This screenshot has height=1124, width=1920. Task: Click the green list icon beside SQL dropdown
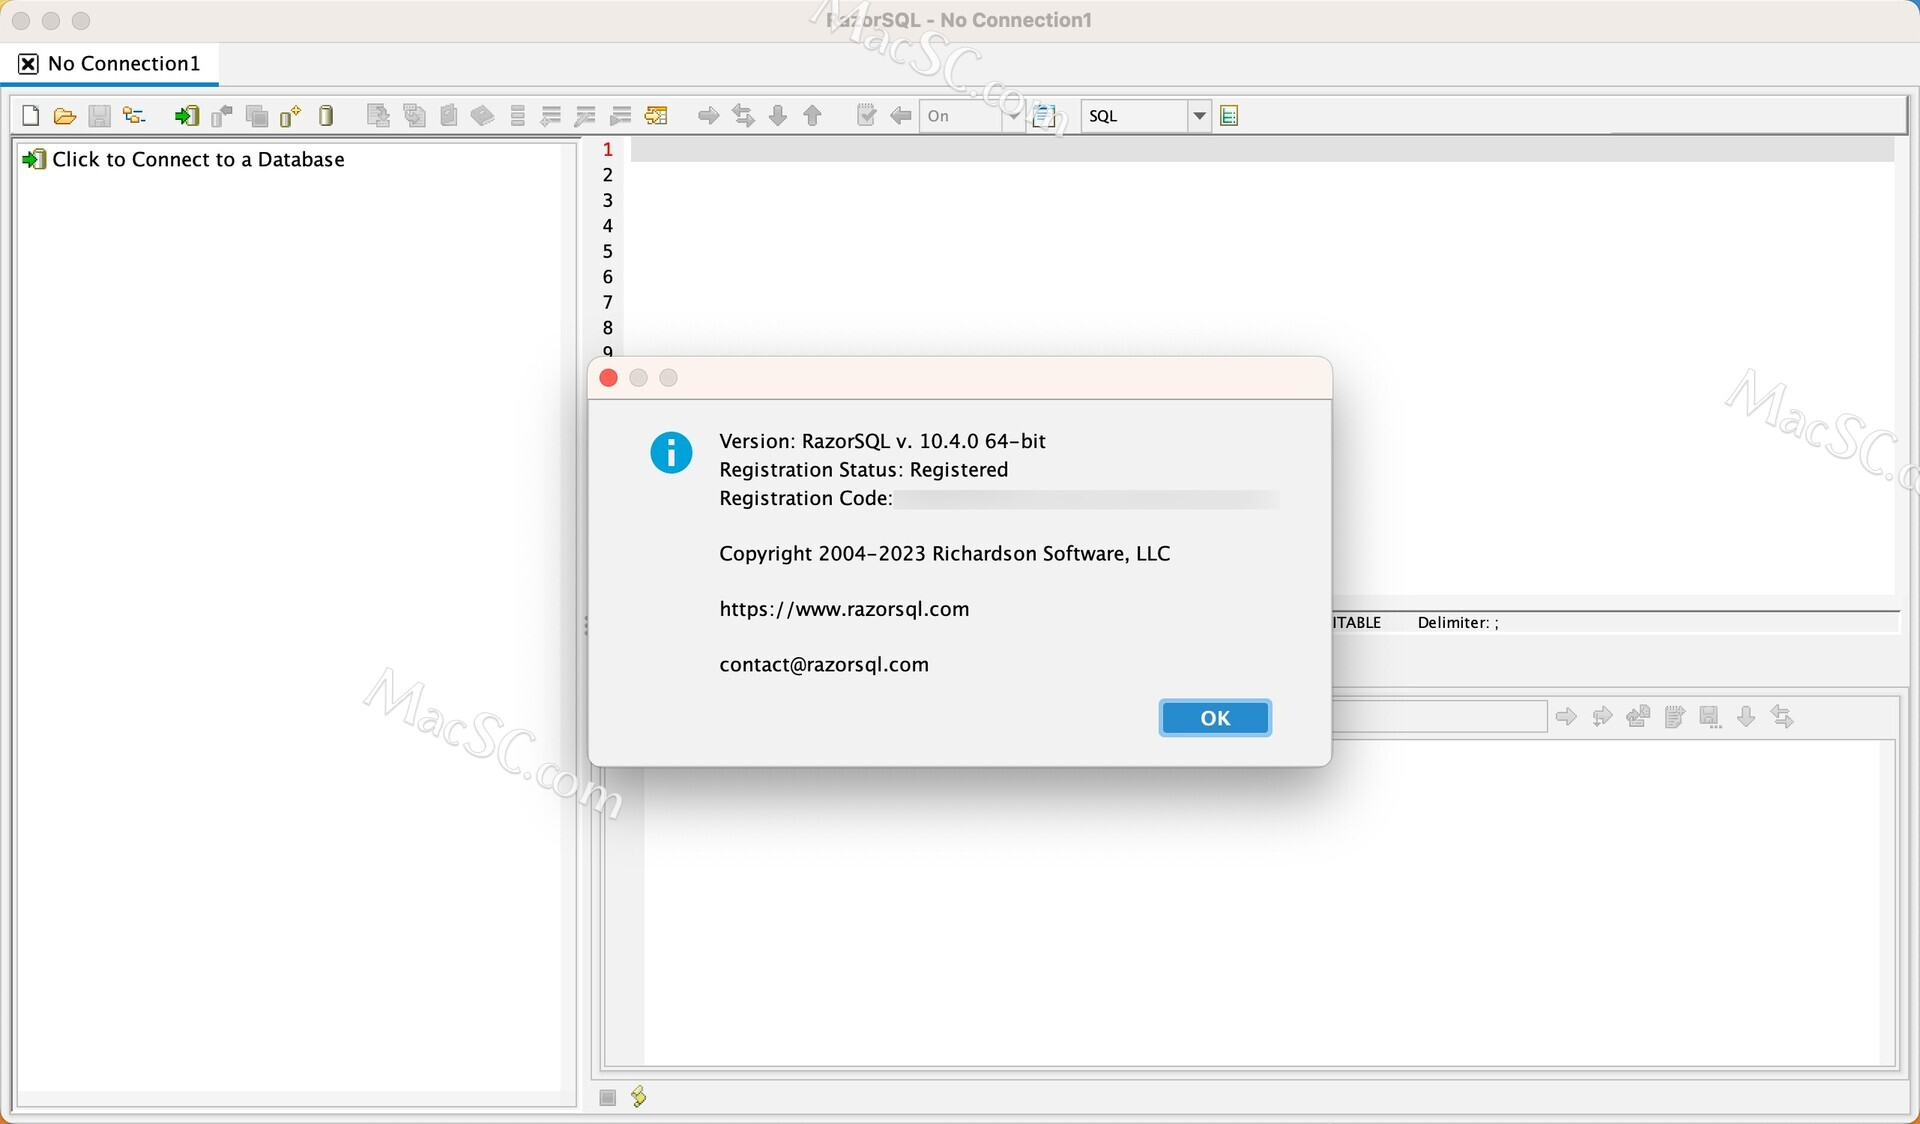click(1230, 116)
